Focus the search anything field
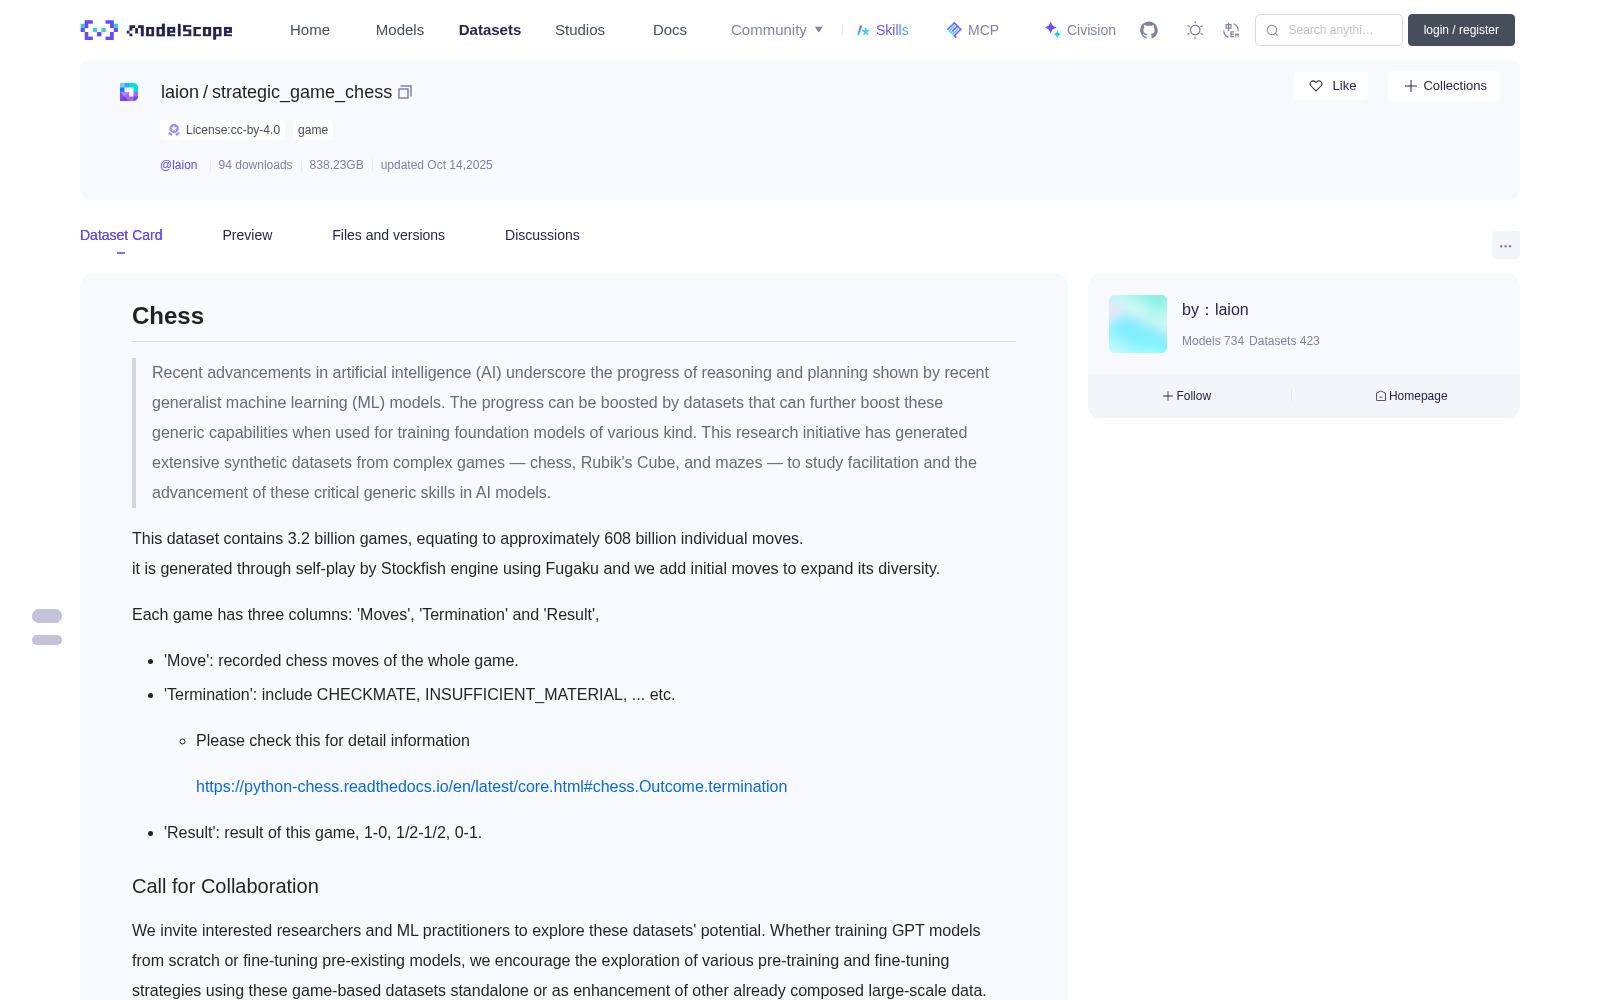 coord(1329,30)
